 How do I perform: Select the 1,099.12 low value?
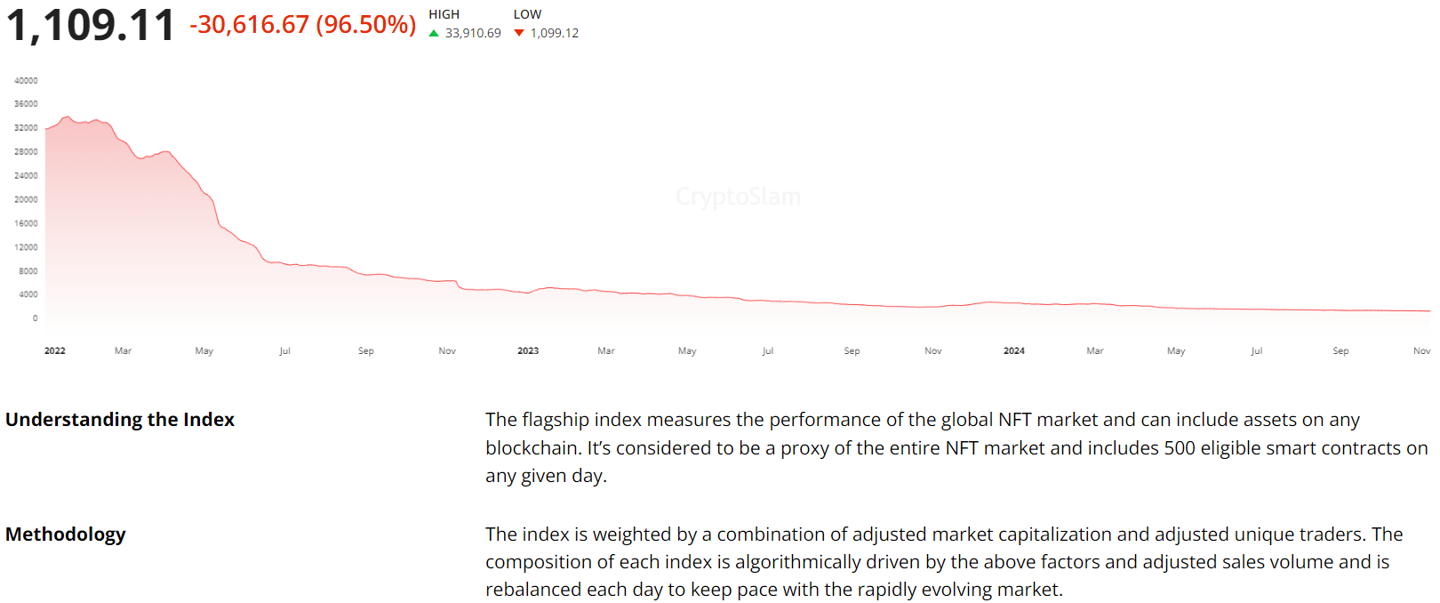click(x=554, y=33)
